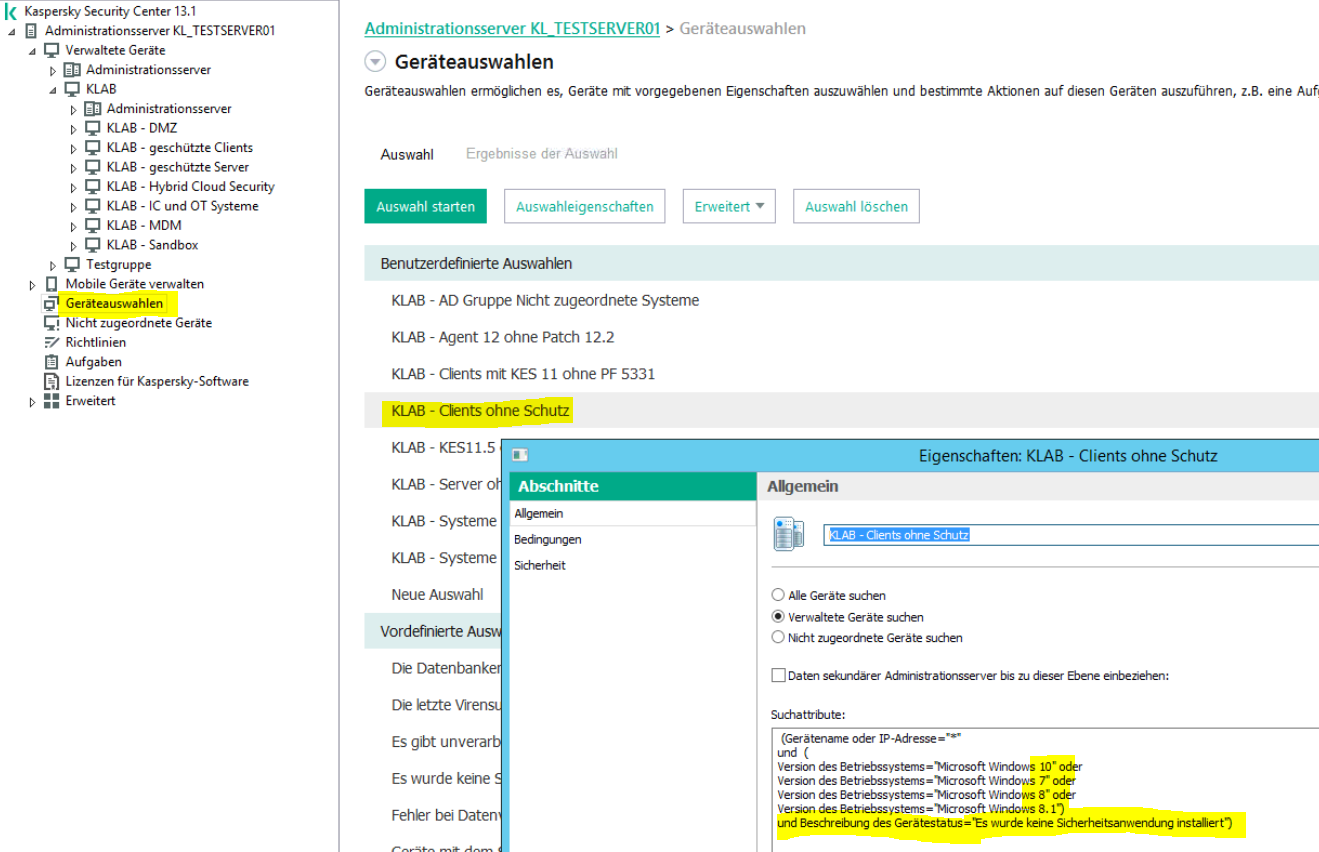Select the Administrationsserver KL_TESTSERVER01 server icon in tree
The image size is (1319, 852).
(31, 31)
